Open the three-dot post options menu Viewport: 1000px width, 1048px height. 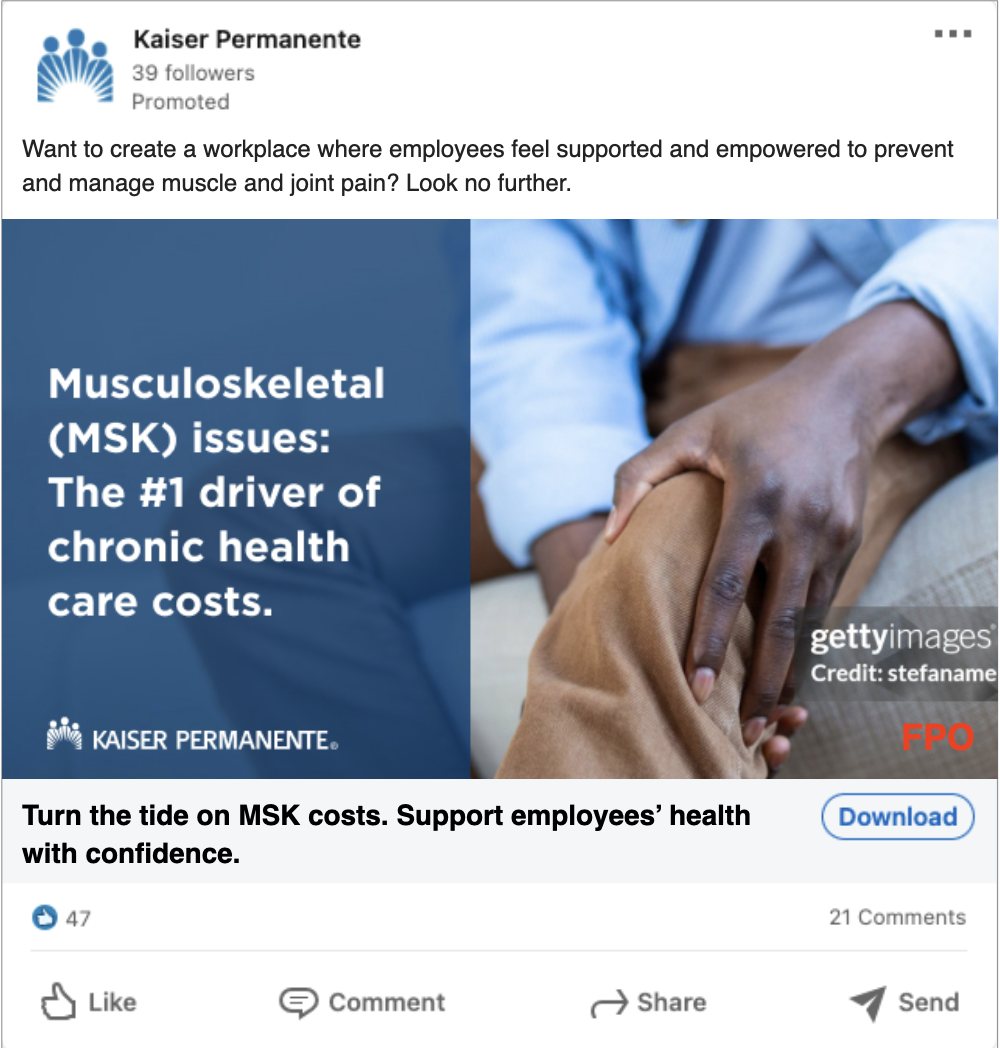pos(953,33)
